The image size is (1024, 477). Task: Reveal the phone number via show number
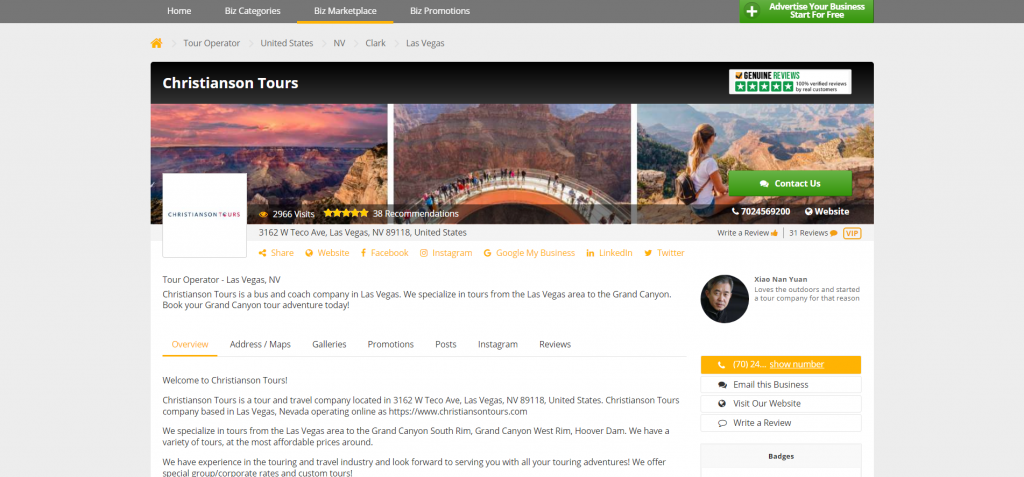(796, 364)
